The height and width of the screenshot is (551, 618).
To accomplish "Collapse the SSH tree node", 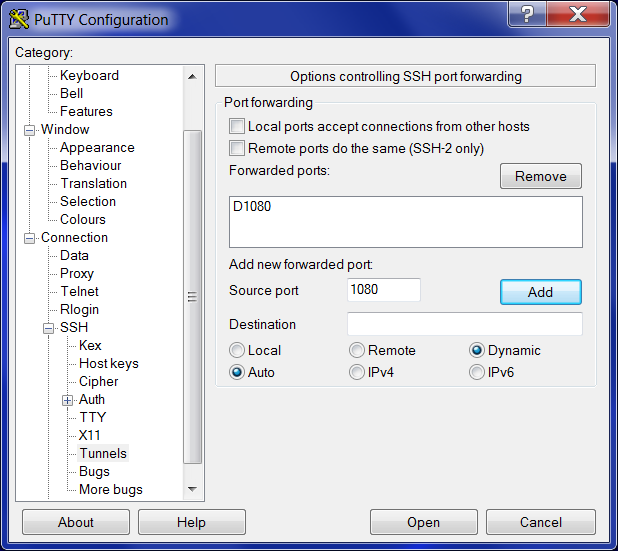I will click(x=48, y=328).
